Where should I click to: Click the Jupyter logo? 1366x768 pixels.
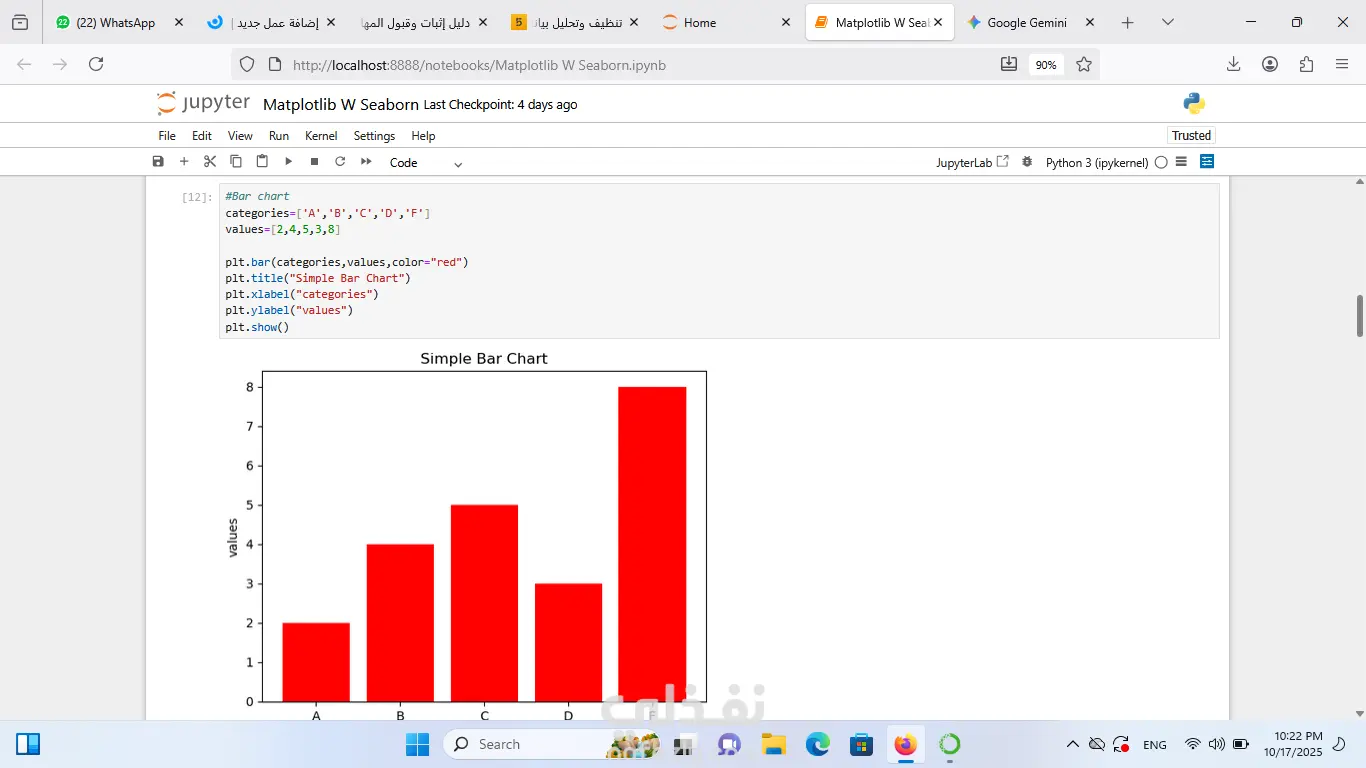tap(203, 103)
